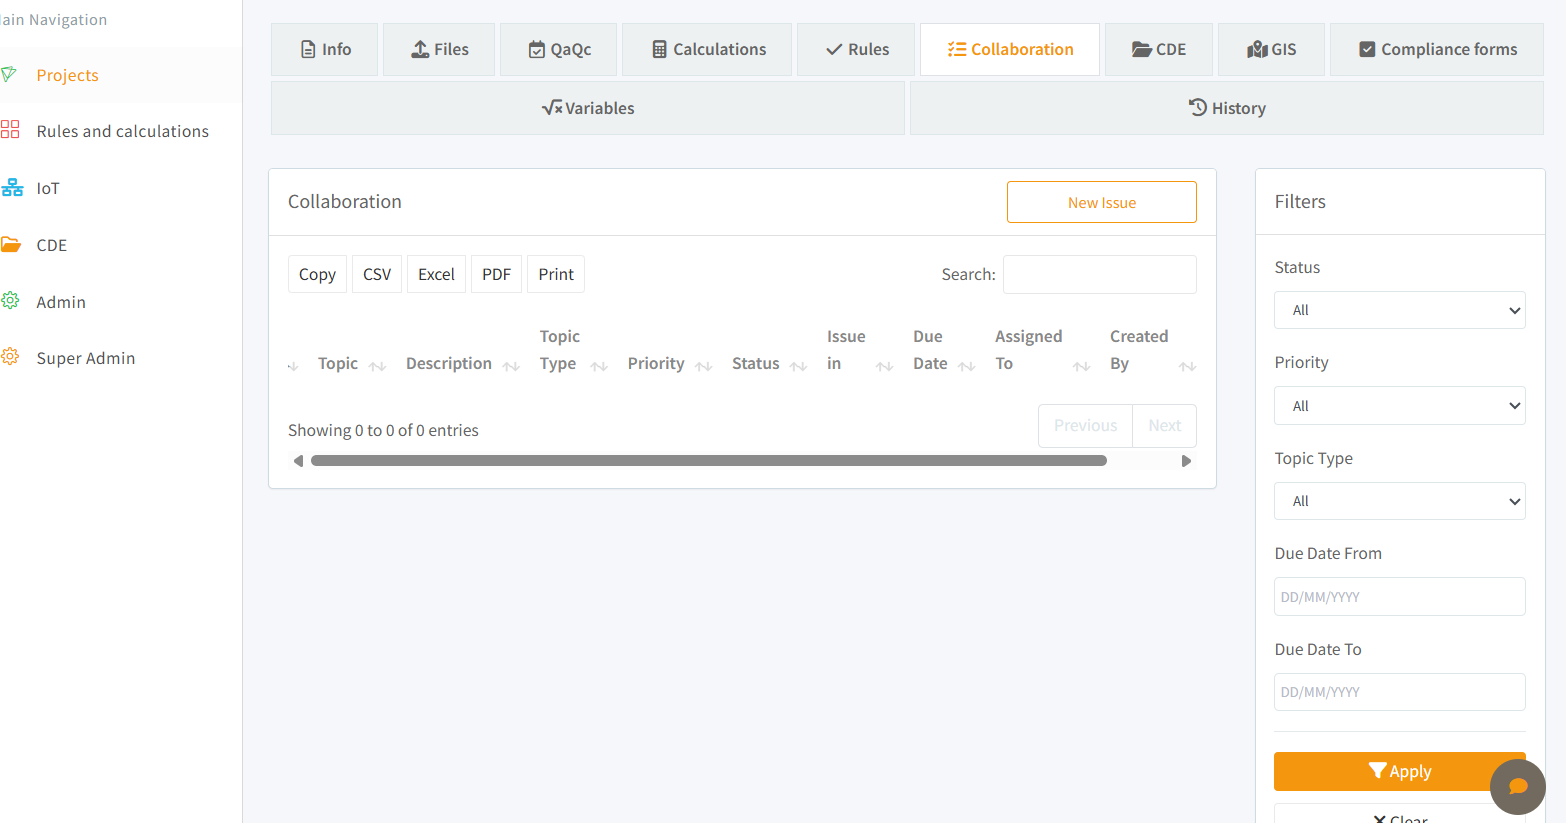
Task: Click the Super Admin gear icon
Action: click(10, 357)
